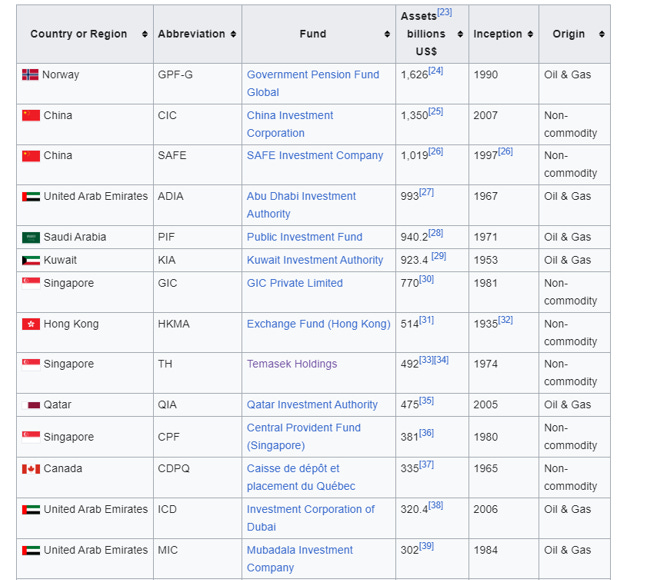Select the GPF-G abbreviation cell

tap(198, 84)
